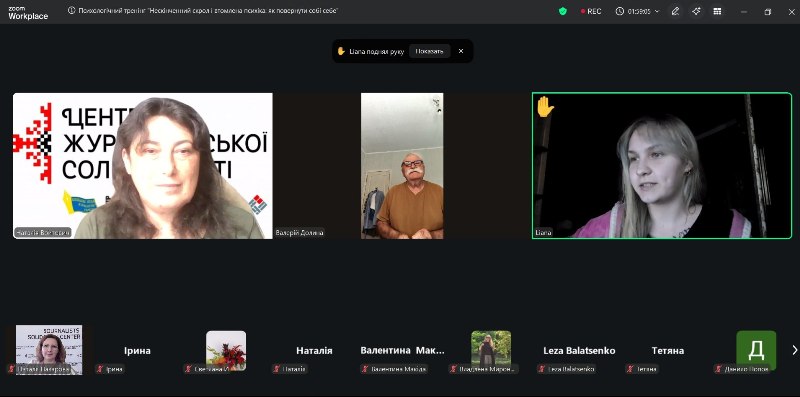Image resolution: width=800 pixels, height=397 pixels.
Task: Click muted mic icon beside Валентина label
Action: tap(365, 369)
